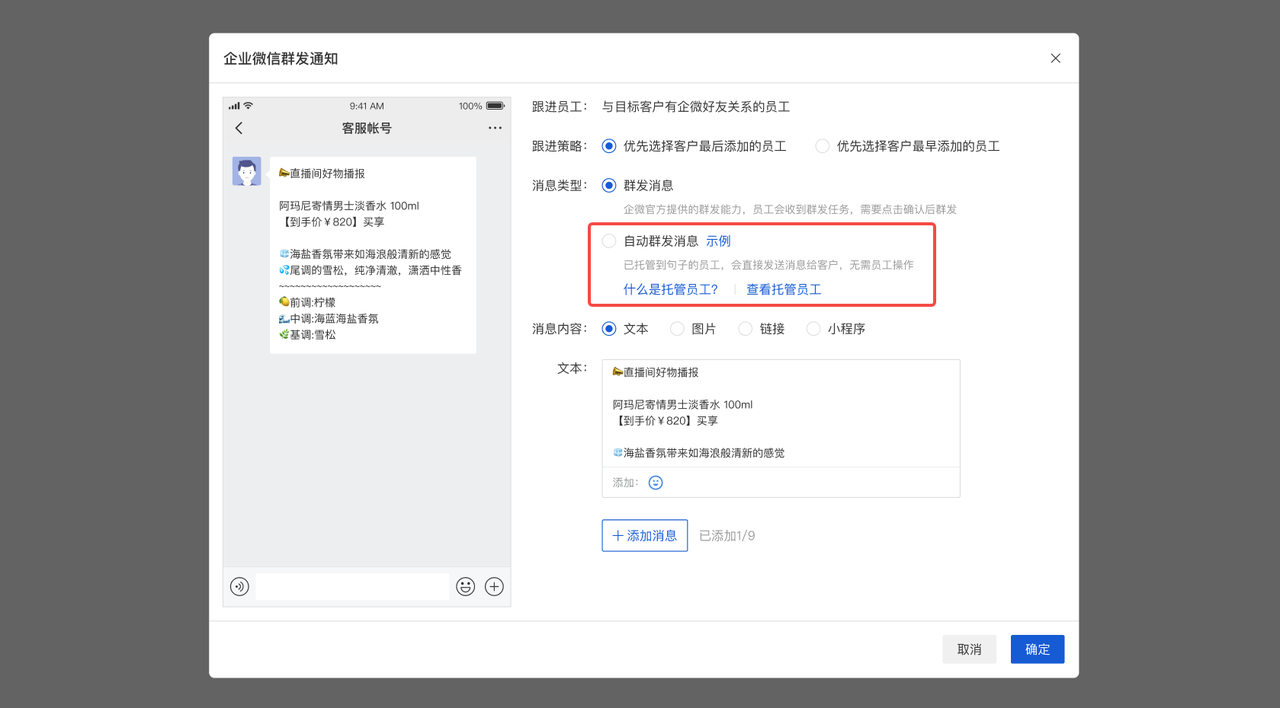Screen dimensions: 1280x708
Task: Select 文本 as message content
Action: (x=609, y=329)
